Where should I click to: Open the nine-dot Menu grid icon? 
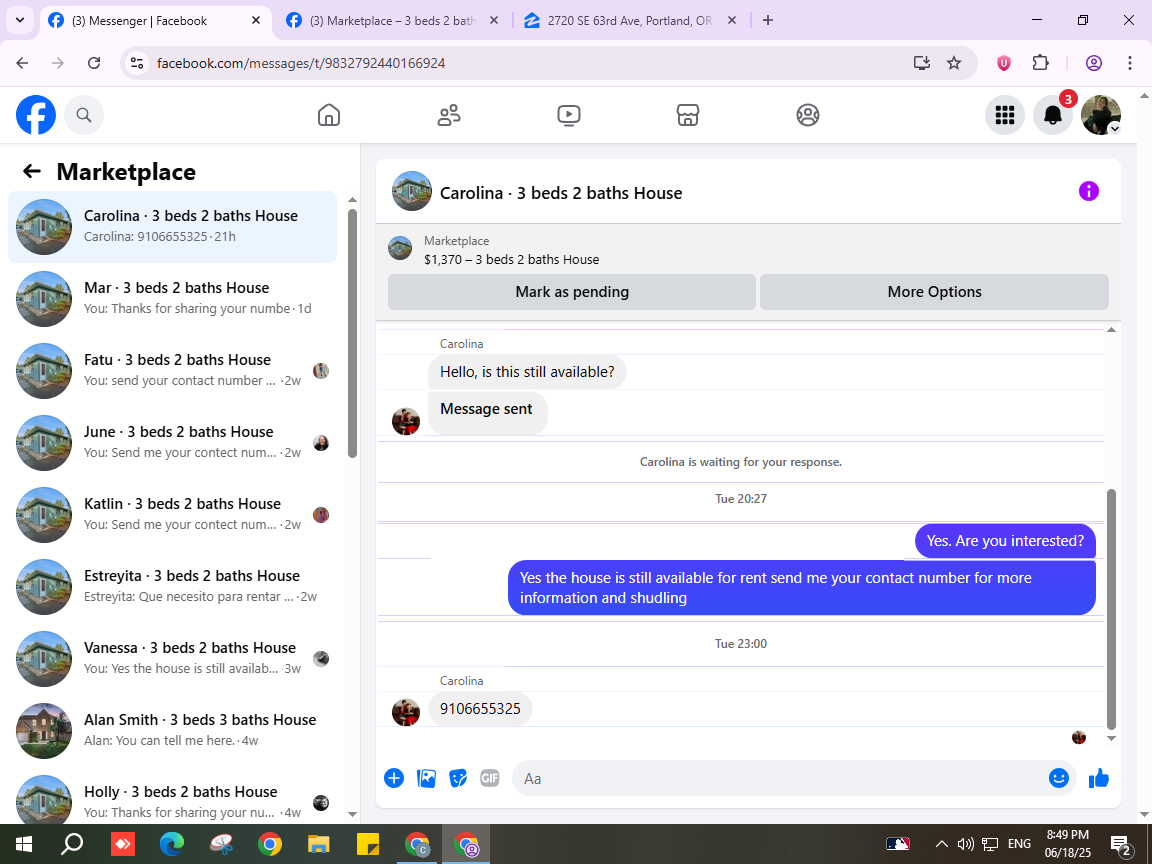(x=1004, y=115)
